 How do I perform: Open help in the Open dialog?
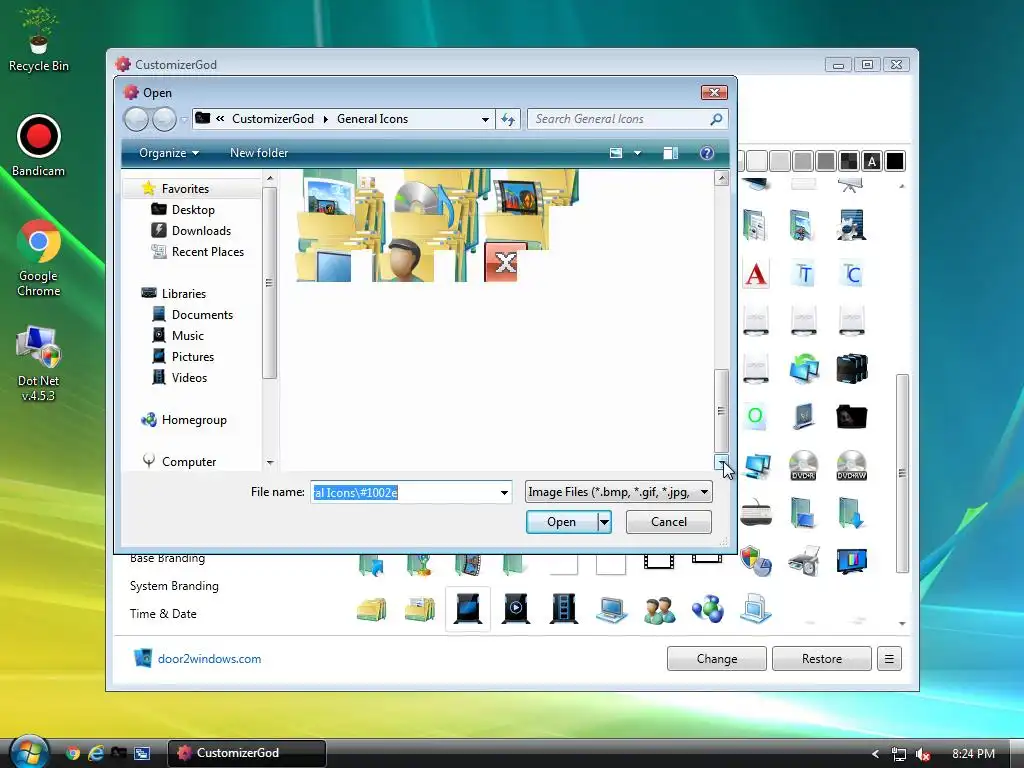click(x=707, y=153)
